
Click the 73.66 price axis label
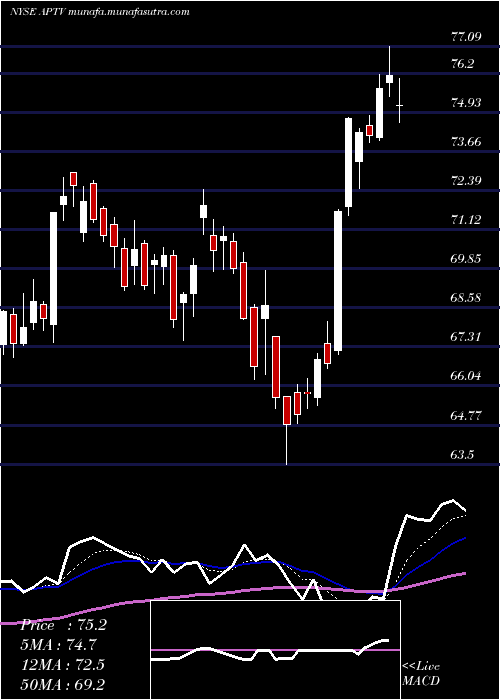pos(467,142)
